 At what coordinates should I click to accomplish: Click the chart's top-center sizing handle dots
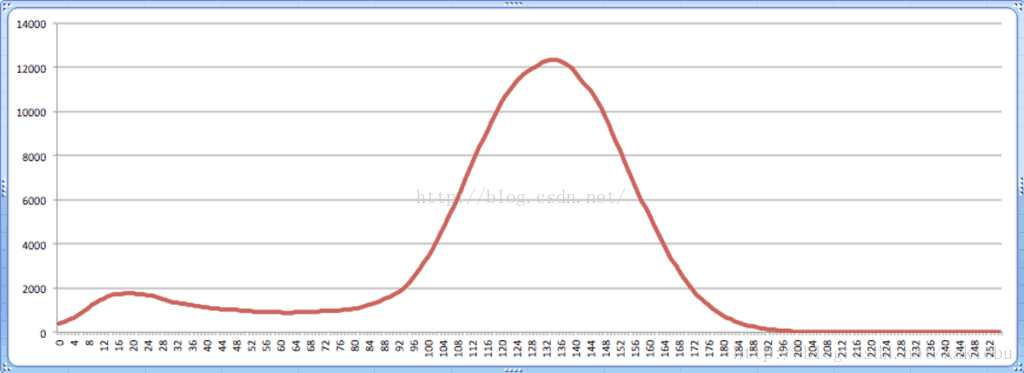click(x=513, y=3)
